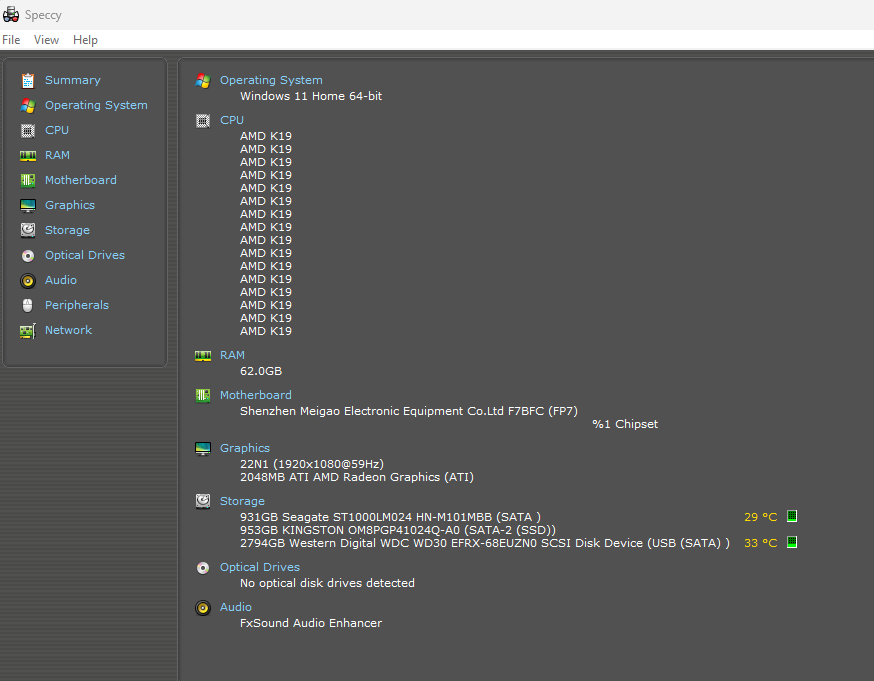Click the Speccy app icon in title bar
The image size is (874, 681).
[12, 14]
